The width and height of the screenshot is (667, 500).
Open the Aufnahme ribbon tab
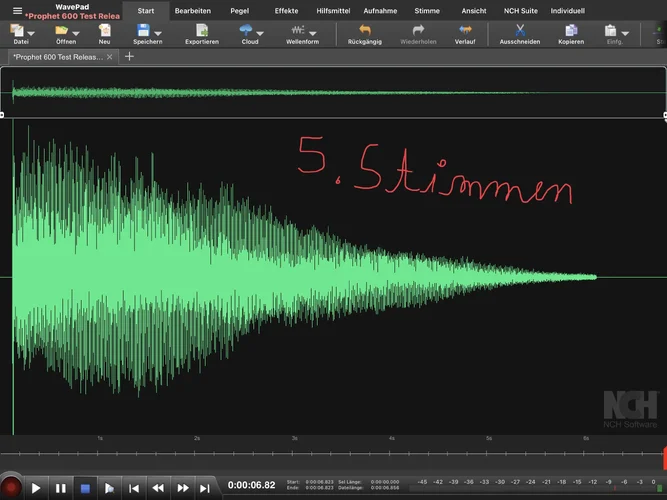pyautogui.click(x=381, y=10)
